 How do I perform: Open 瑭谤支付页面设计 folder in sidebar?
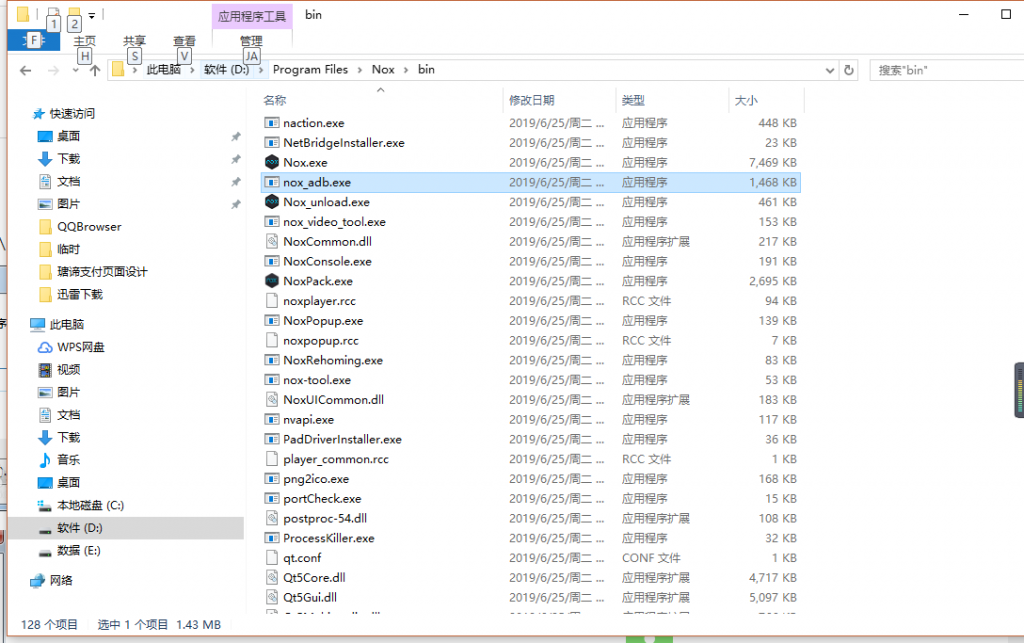click(102, 272)
